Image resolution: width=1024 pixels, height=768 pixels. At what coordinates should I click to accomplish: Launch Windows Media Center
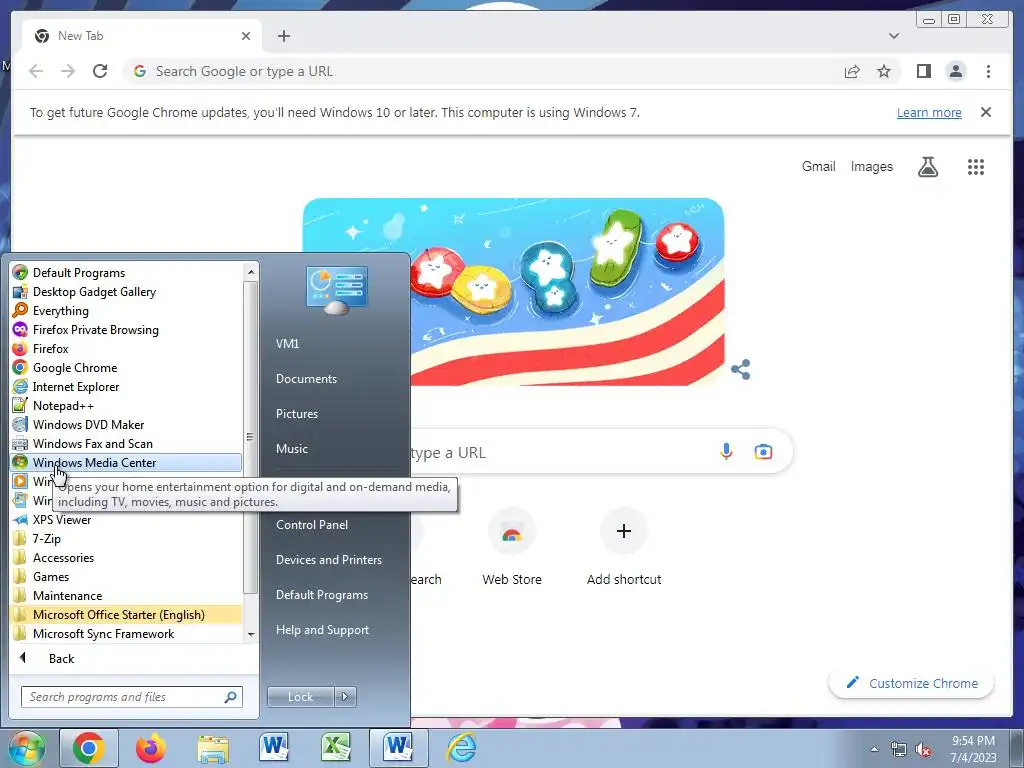coord(127,462)
